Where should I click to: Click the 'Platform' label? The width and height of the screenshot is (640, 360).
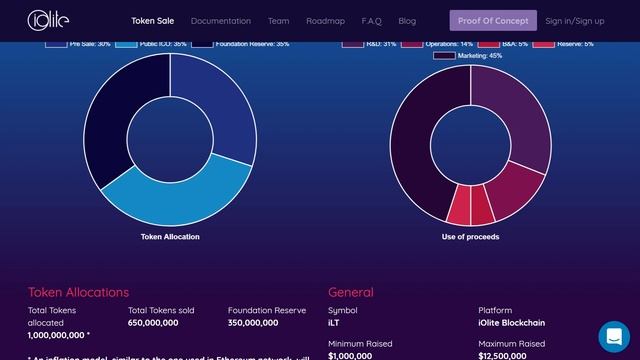[x=495, y=310]
